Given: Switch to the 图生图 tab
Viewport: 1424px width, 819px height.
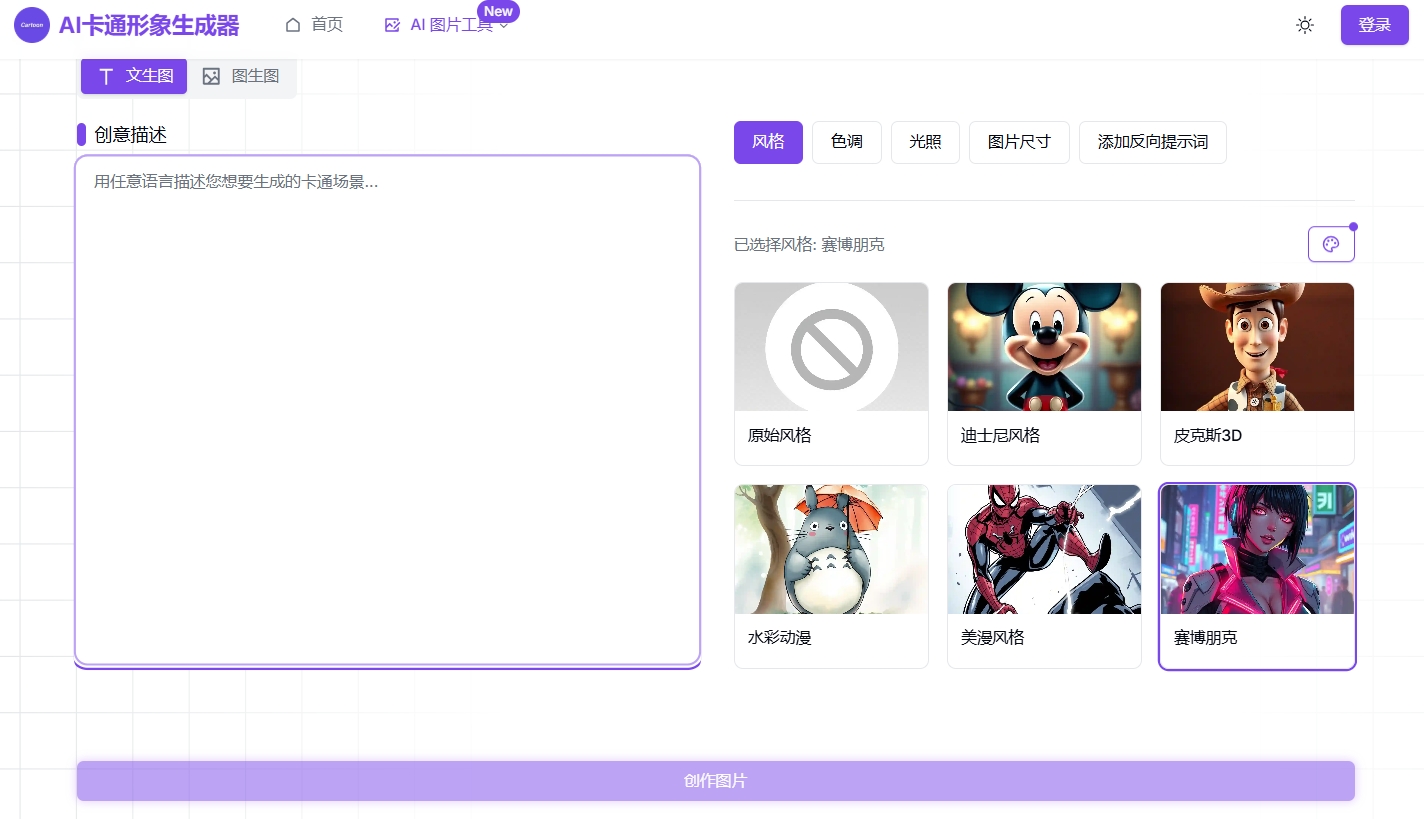Looking at the screenshot, I should [241, 76].
